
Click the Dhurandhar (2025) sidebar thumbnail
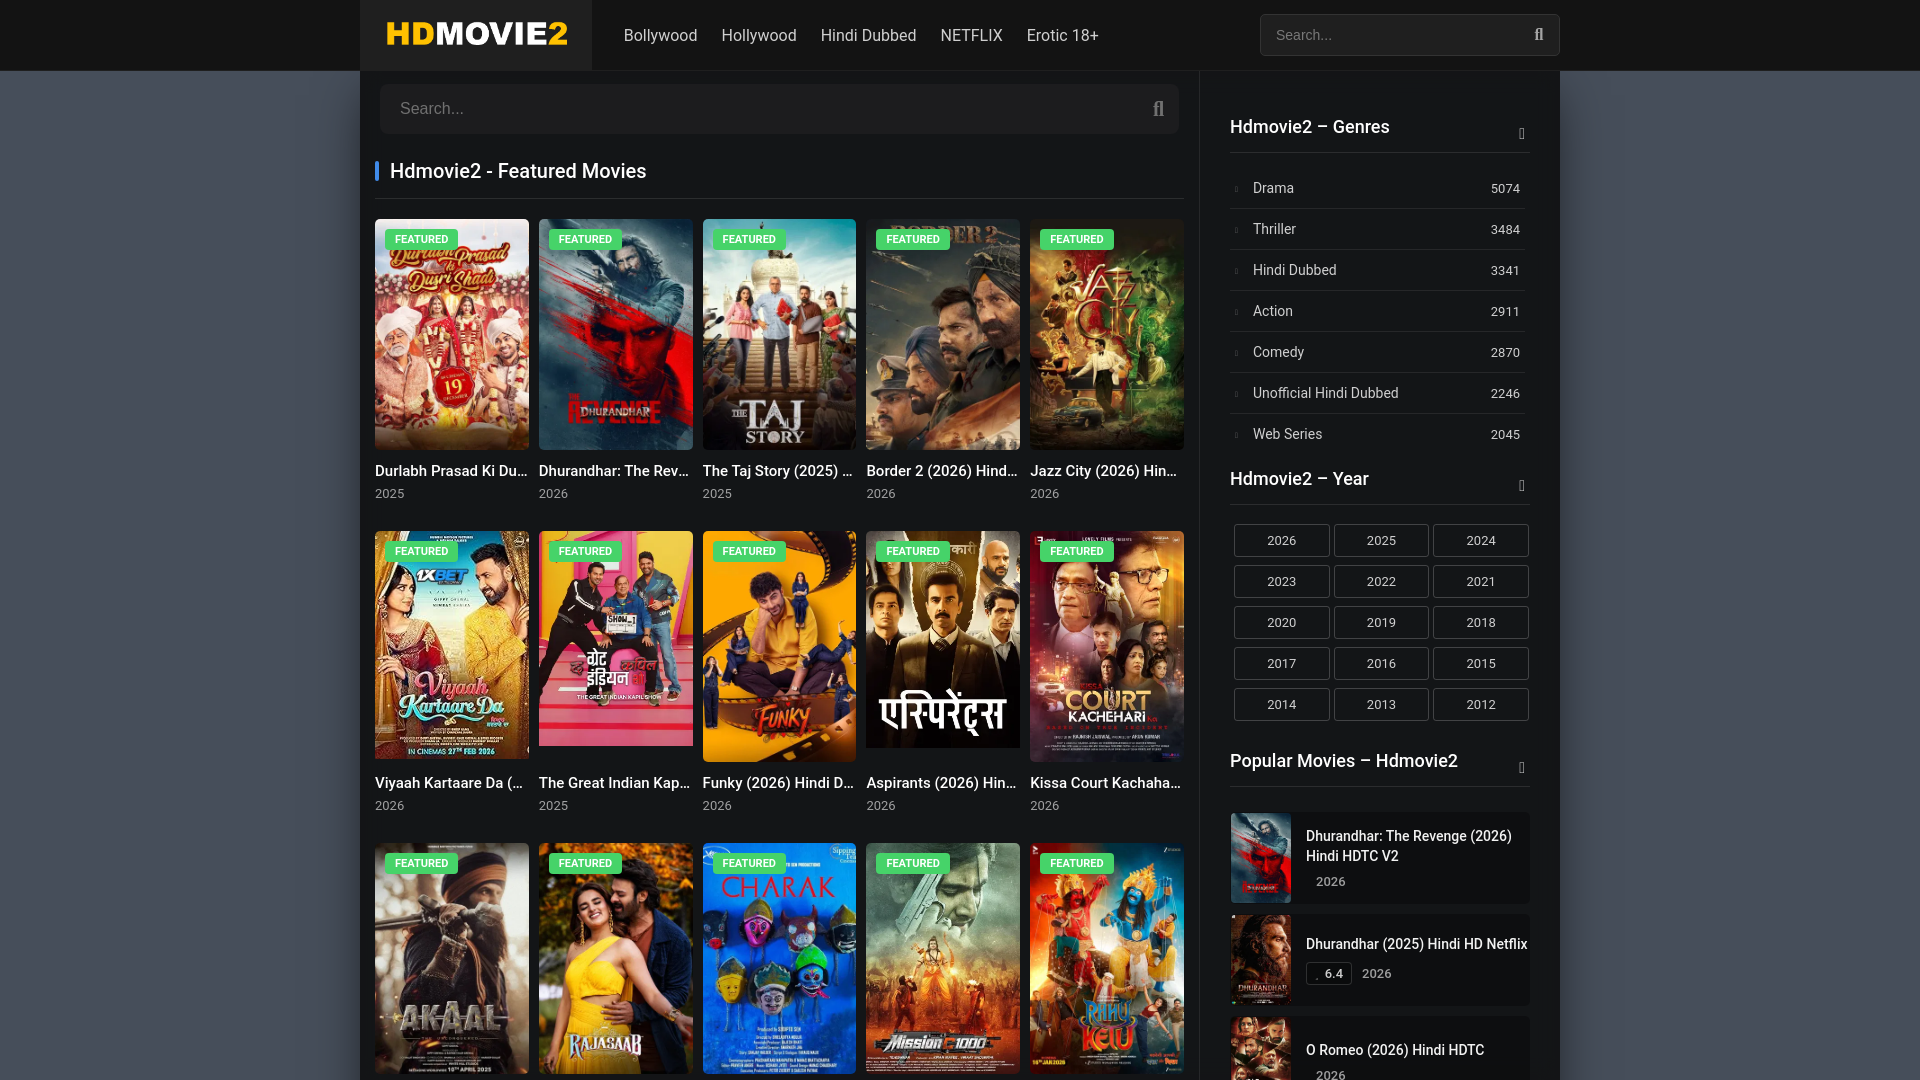[x=1261, y=960]
